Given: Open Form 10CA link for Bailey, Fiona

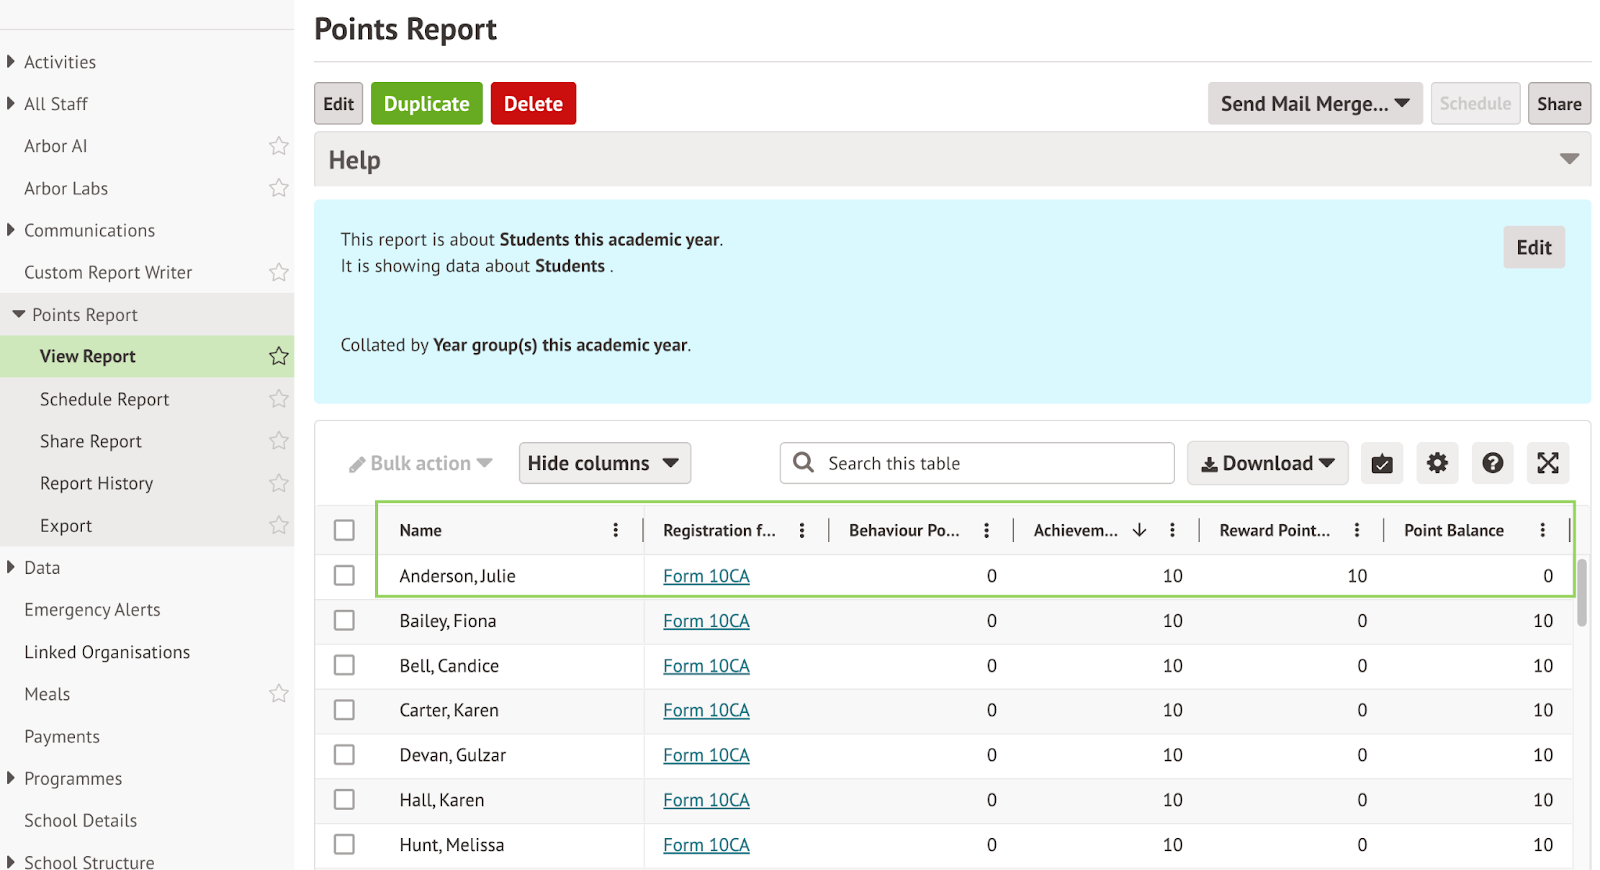Looking at the screenshot, I should point(706,621).
